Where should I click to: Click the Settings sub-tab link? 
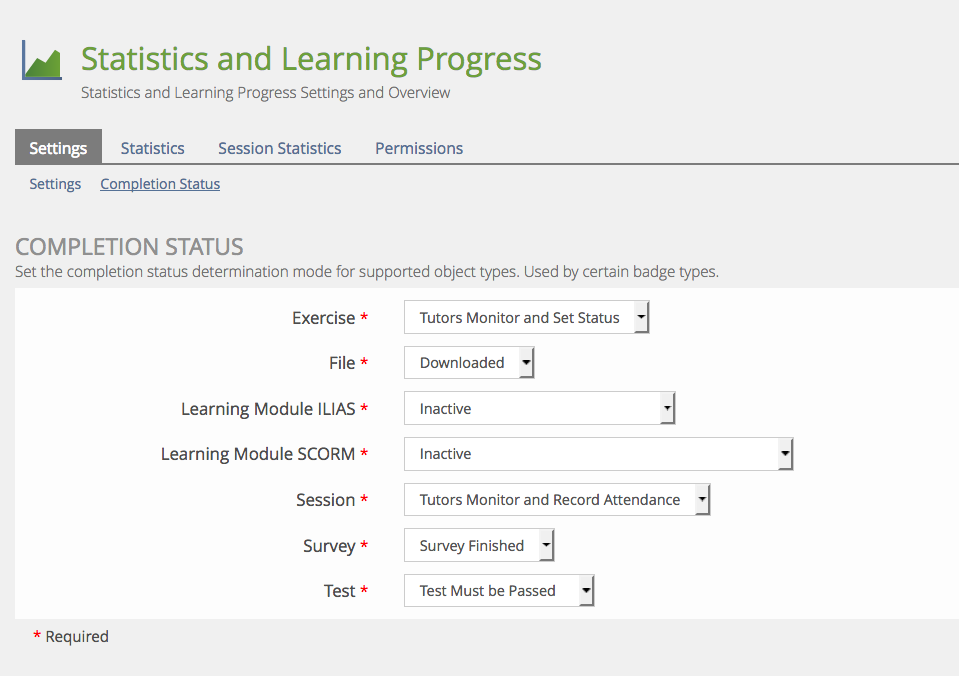(55, 184)
